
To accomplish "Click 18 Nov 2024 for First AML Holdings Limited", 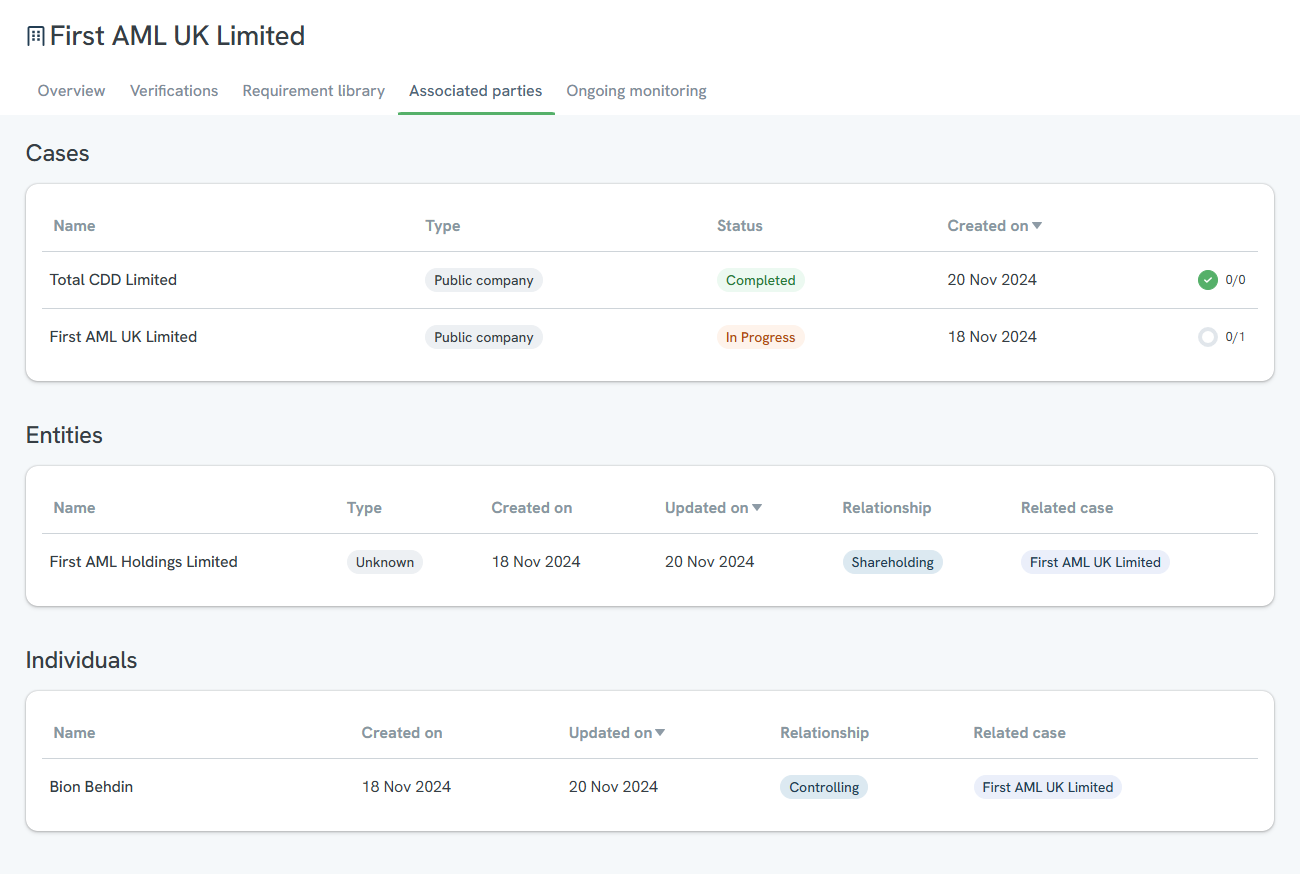I will (536, 562).
